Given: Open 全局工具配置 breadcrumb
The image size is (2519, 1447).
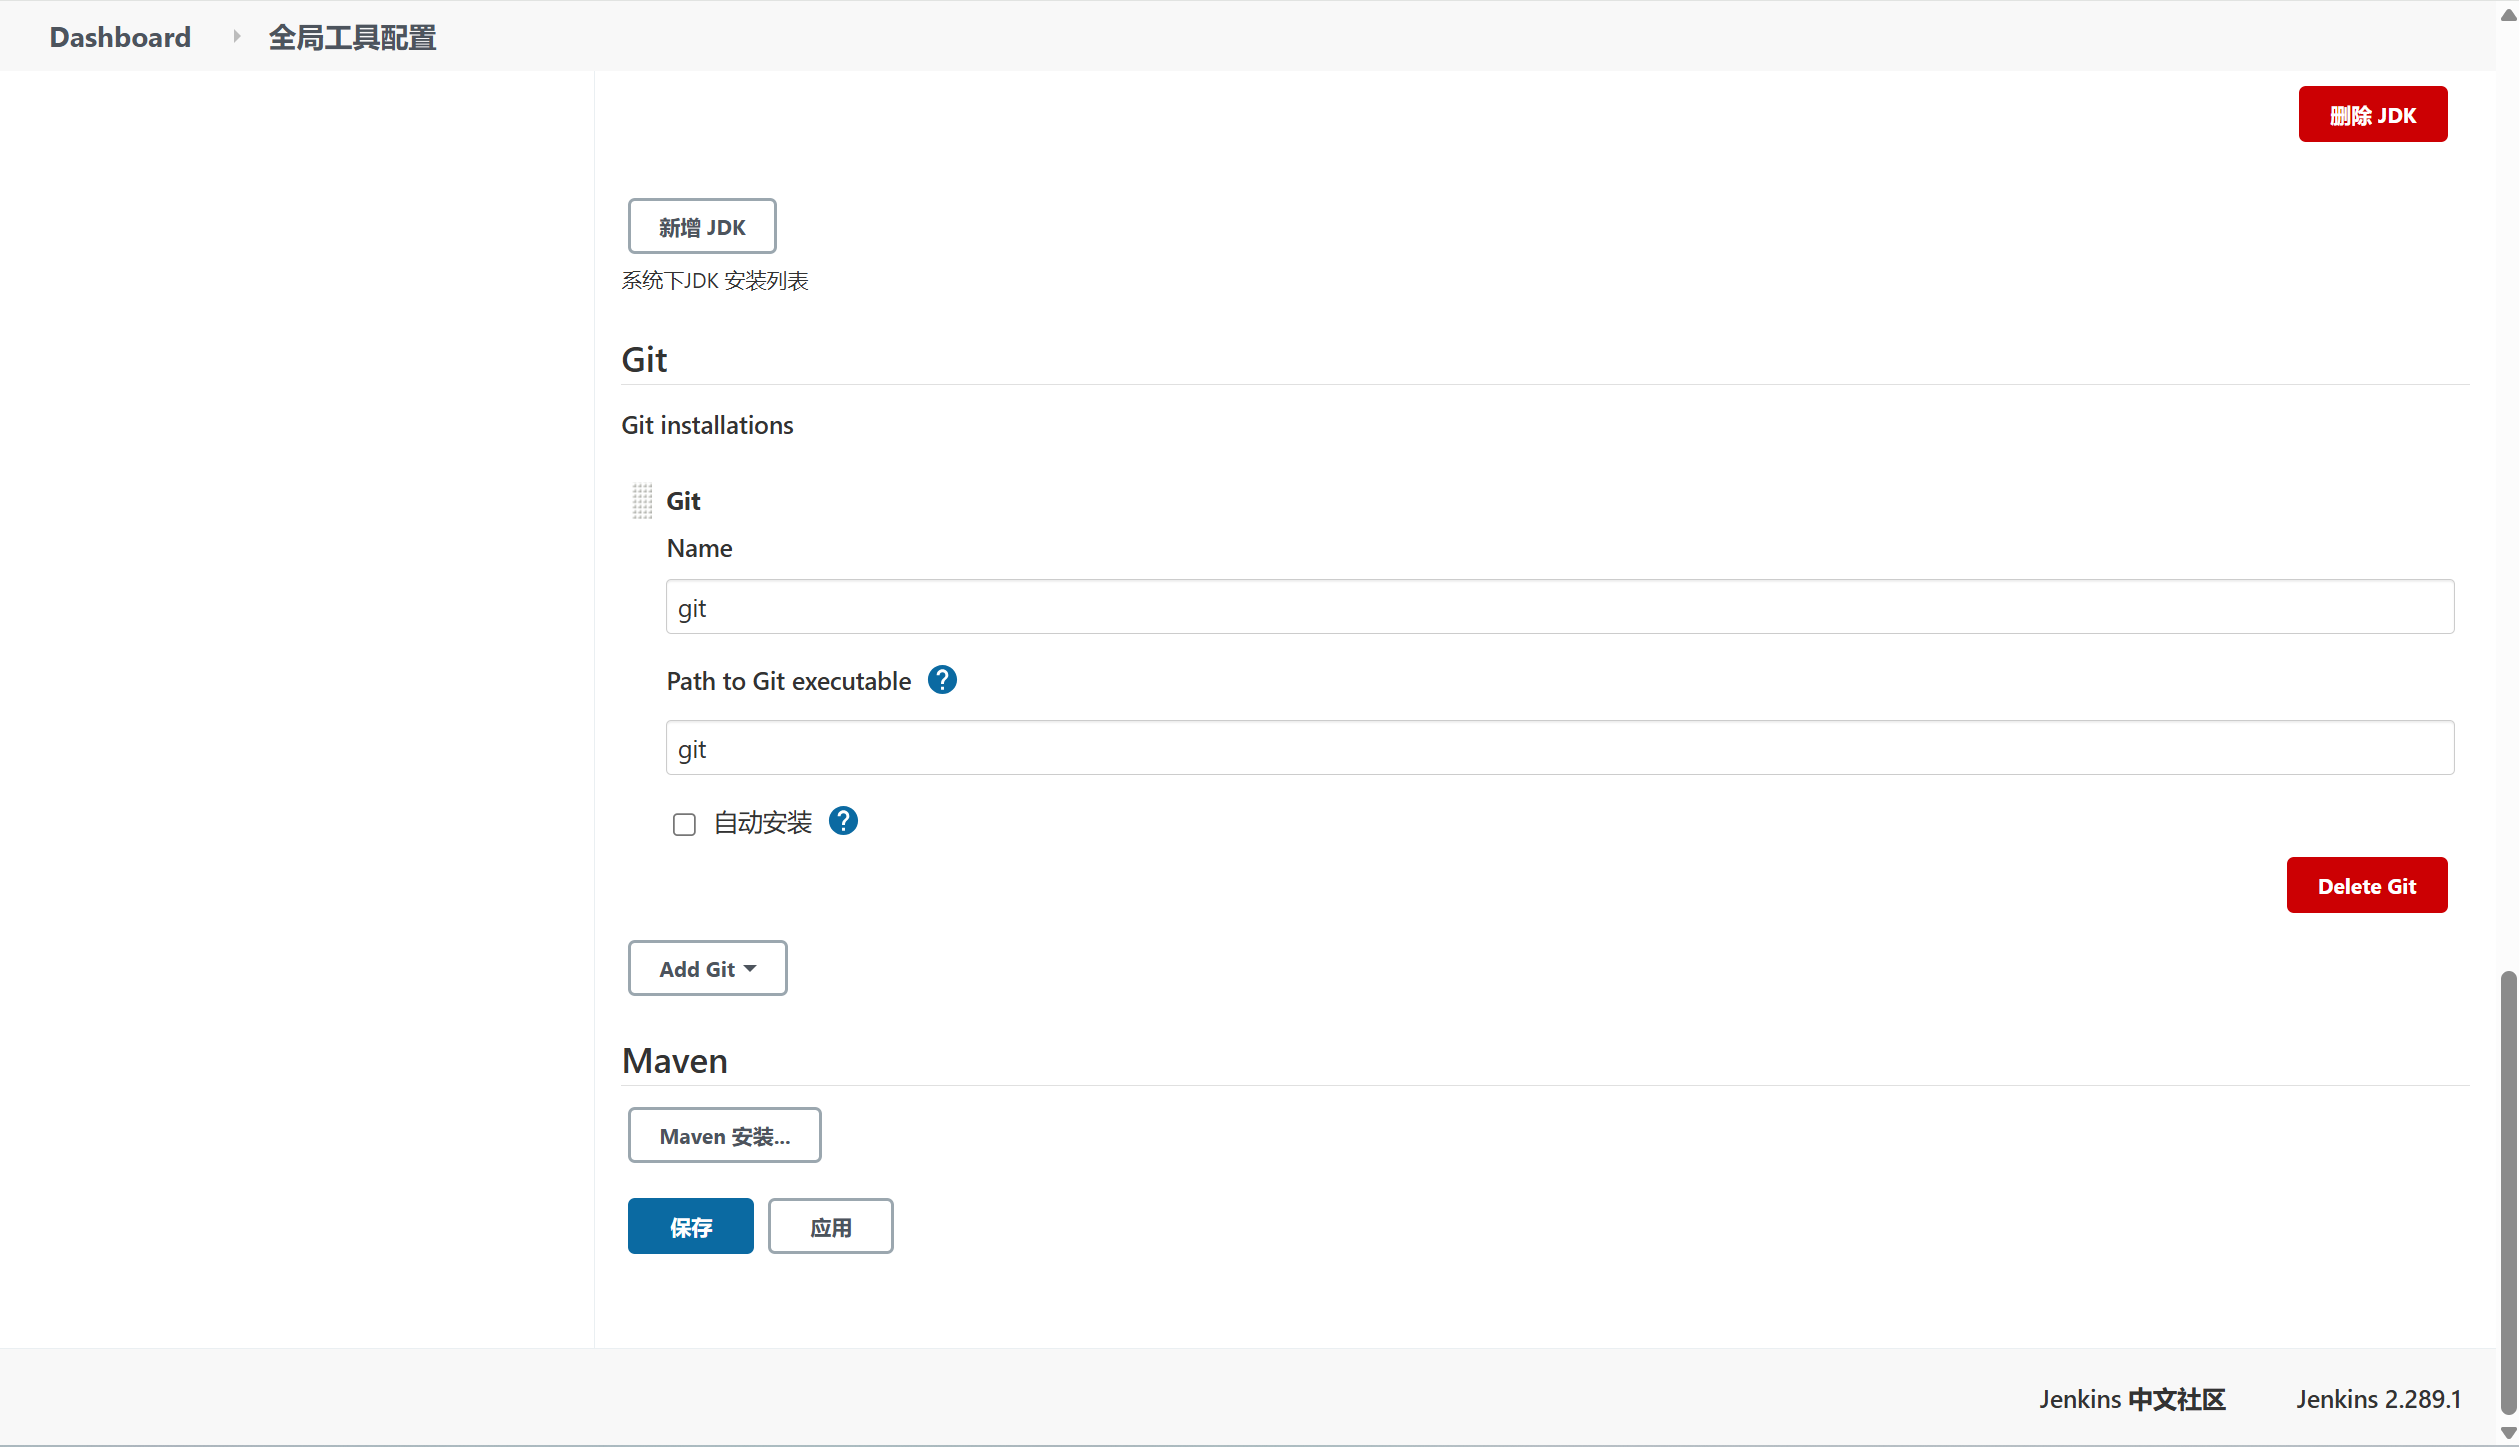Looking at the screenshot, I should [x=352, y=37].
